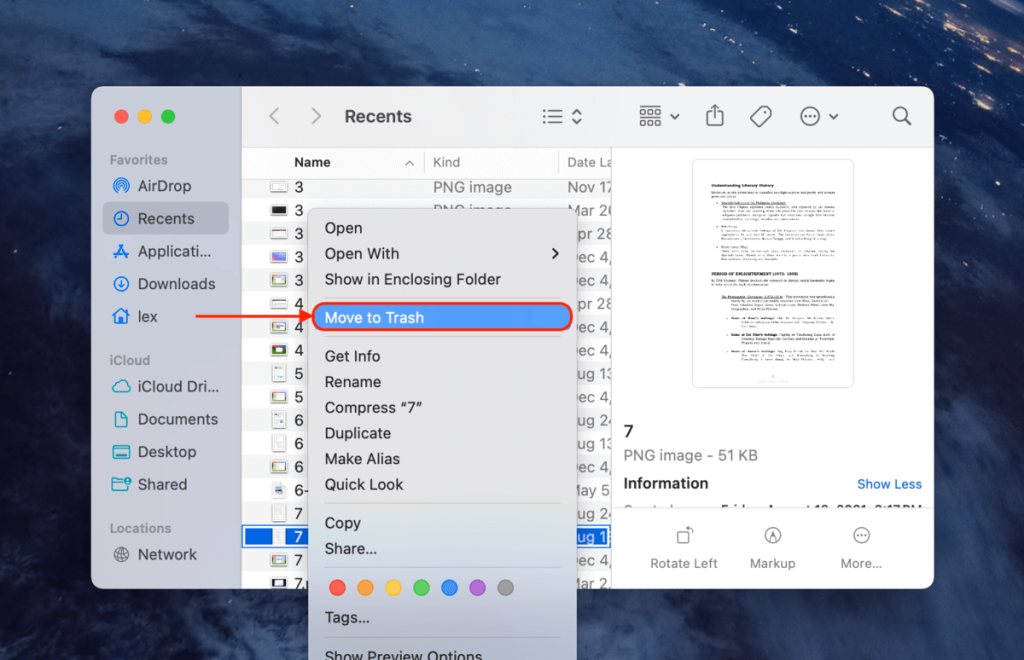
Task: Open the search icon in toolbar
Action: click(x=901, y=116)
